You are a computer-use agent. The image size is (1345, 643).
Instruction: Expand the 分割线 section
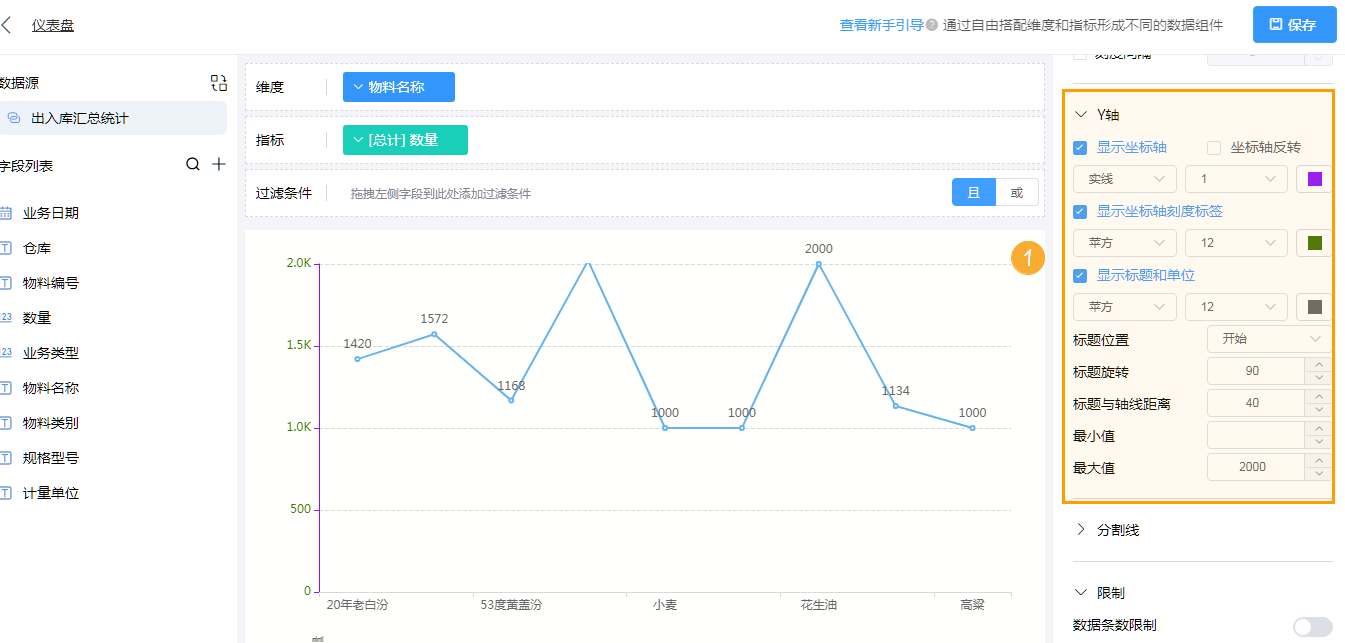click(x=1117, y=530)
